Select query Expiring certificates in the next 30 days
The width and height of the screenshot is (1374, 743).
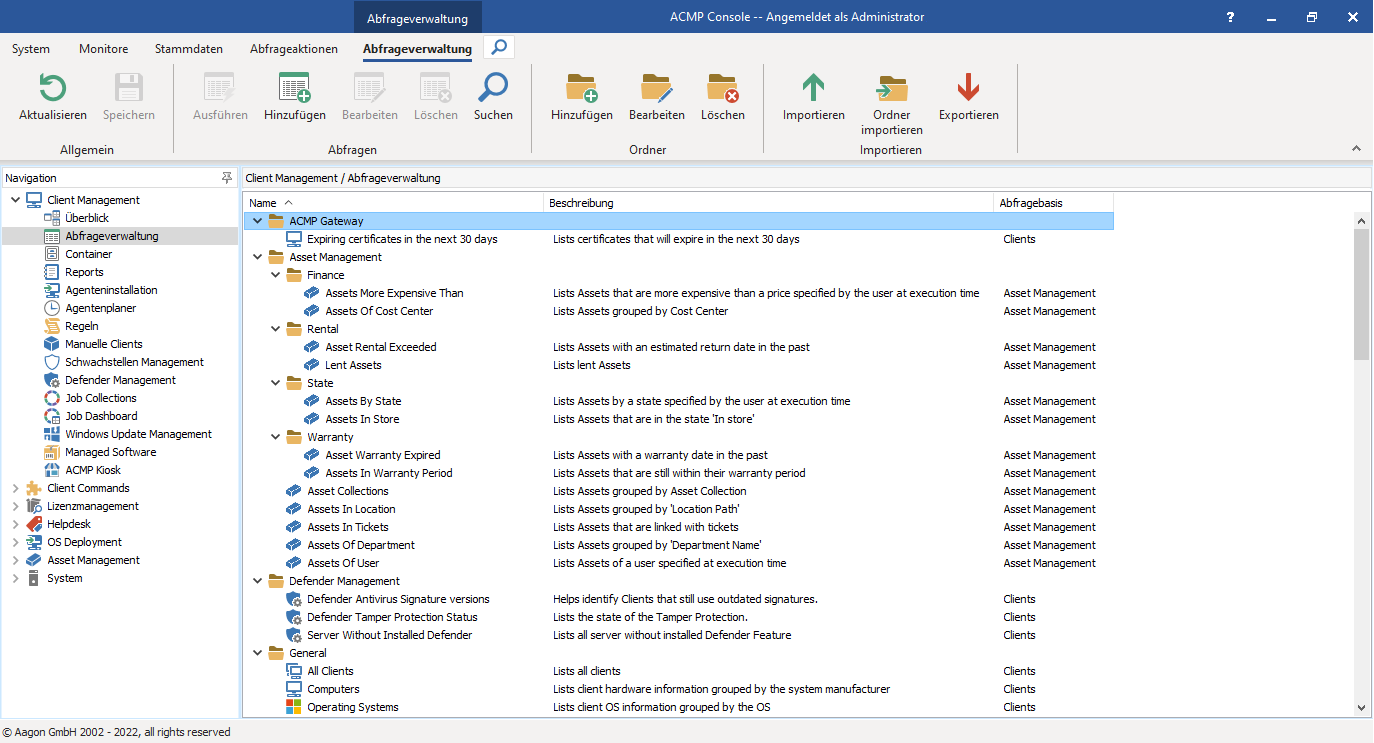pyautogui.click(x=402, y=239)
